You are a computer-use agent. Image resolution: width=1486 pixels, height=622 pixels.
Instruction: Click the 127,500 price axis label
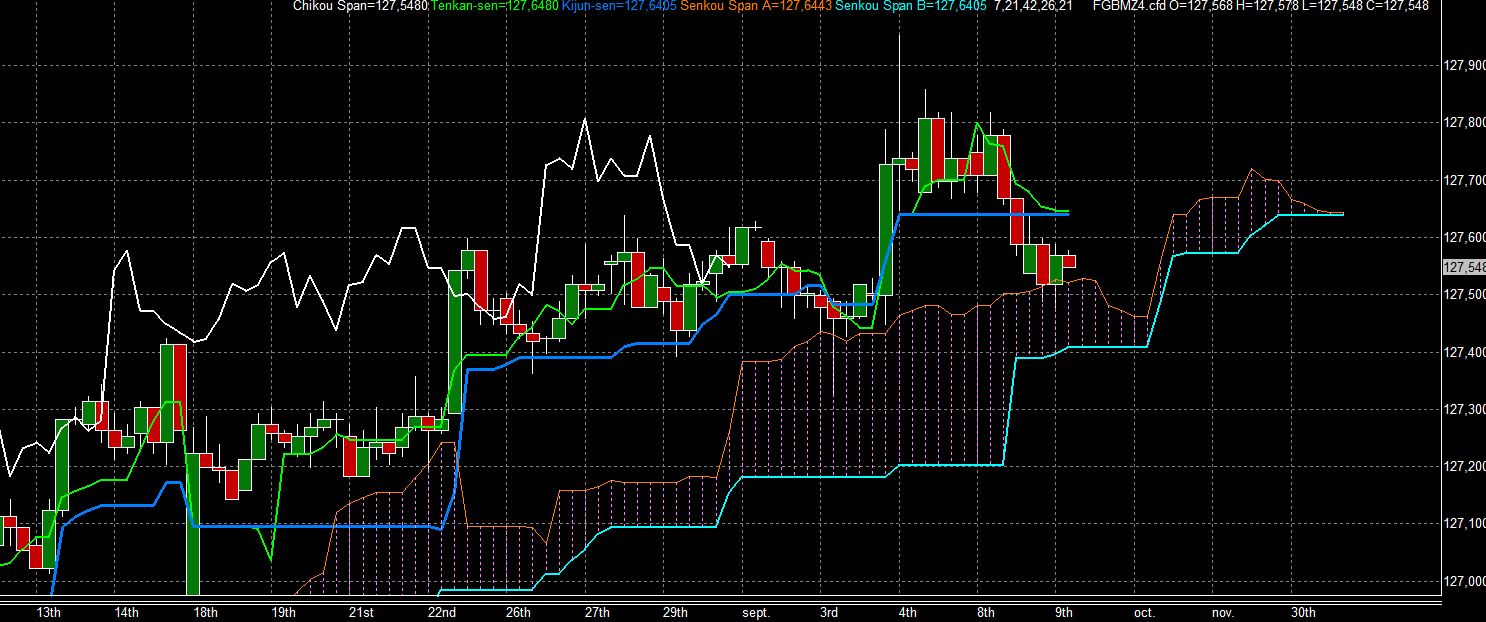1465,295
